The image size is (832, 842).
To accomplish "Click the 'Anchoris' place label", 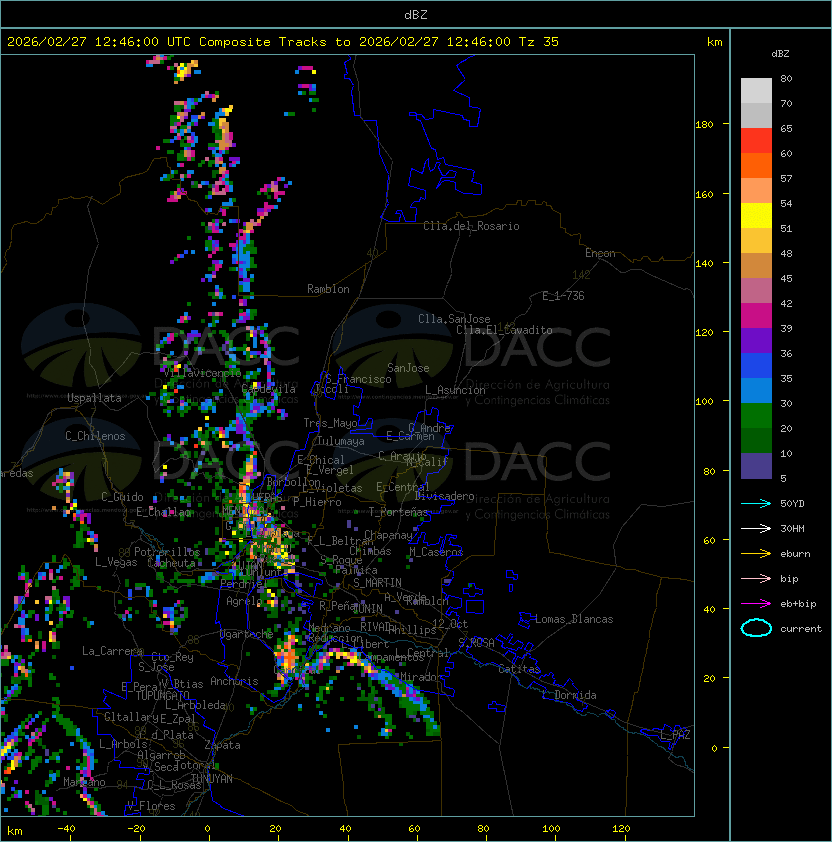I will pyautogui.click(x=234, y=681).
